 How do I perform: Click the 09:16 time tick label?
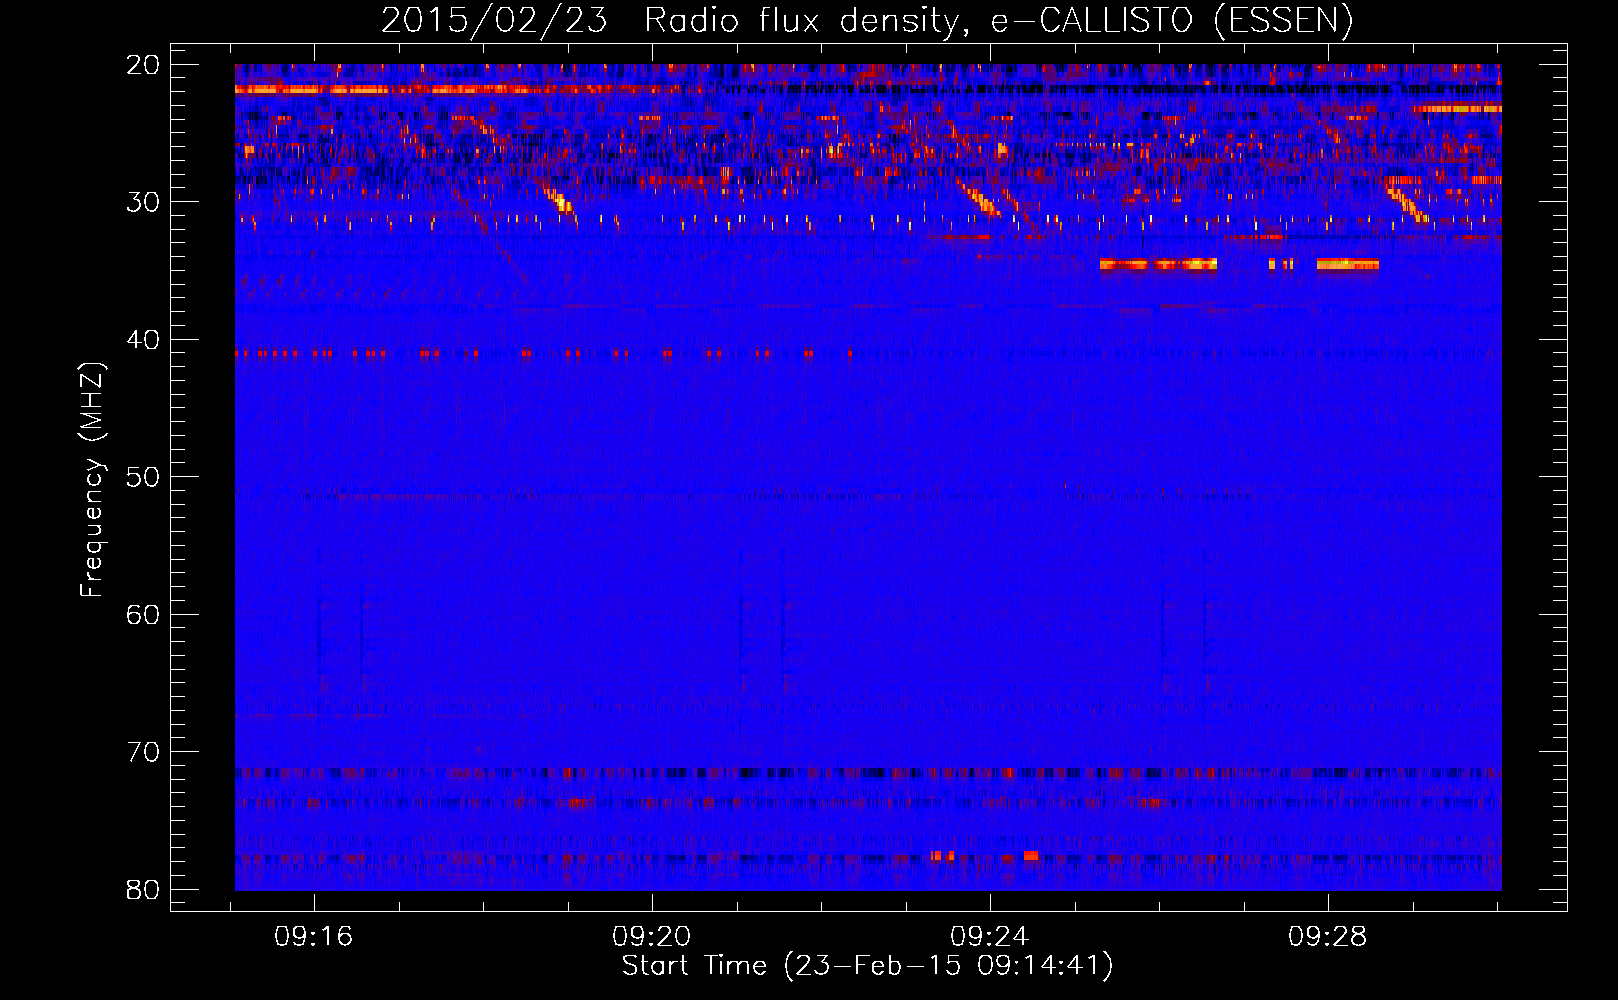click(x=314, y=937)
